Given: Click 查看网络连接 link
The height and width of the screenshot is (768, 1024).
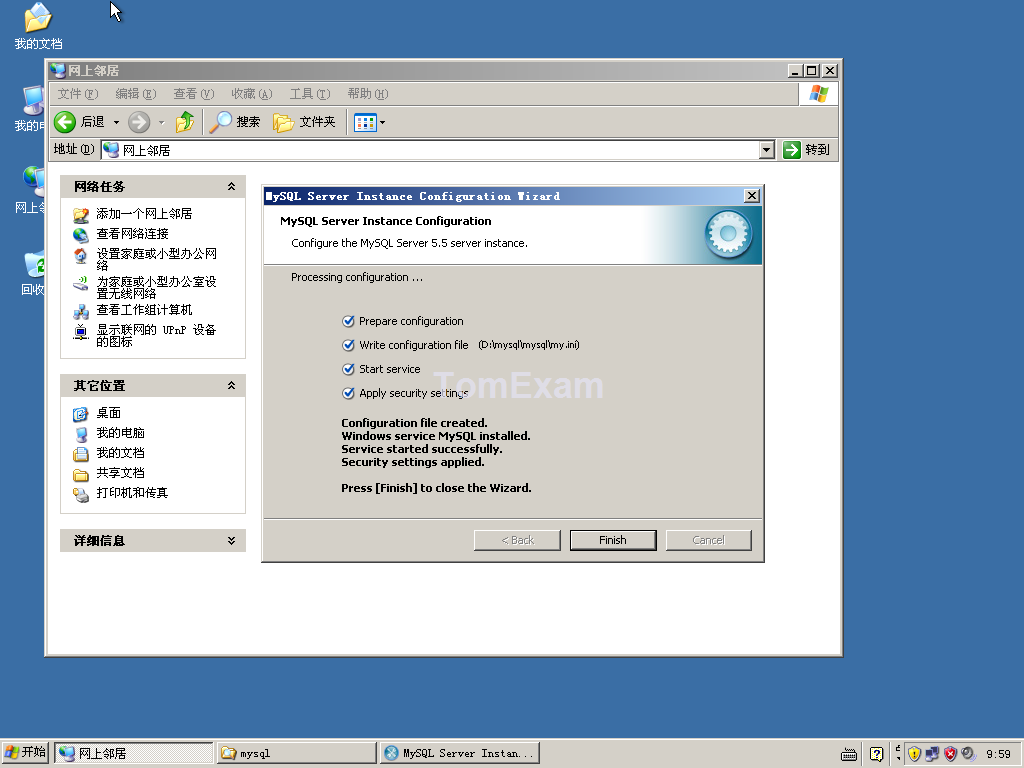Looking at the screenshot, I should click(x=132, y=234).
